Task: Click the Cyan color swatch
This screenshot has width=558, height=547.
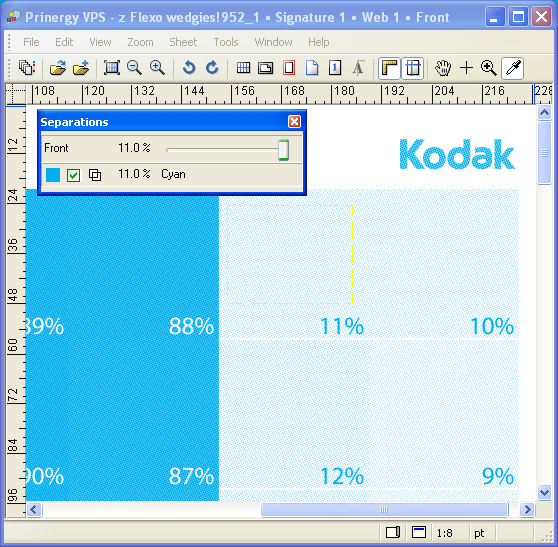Action: 53,175
